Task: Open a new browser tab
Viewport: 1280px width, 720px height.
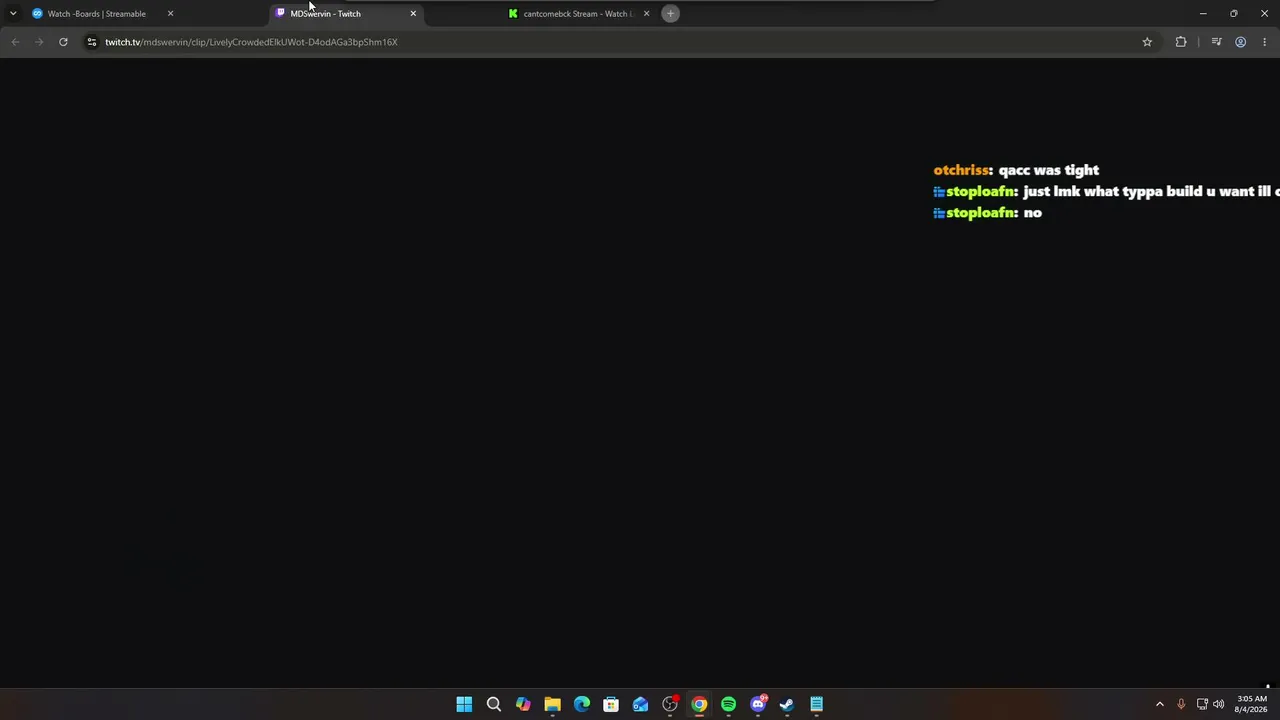Action: (x=671, y=14)
